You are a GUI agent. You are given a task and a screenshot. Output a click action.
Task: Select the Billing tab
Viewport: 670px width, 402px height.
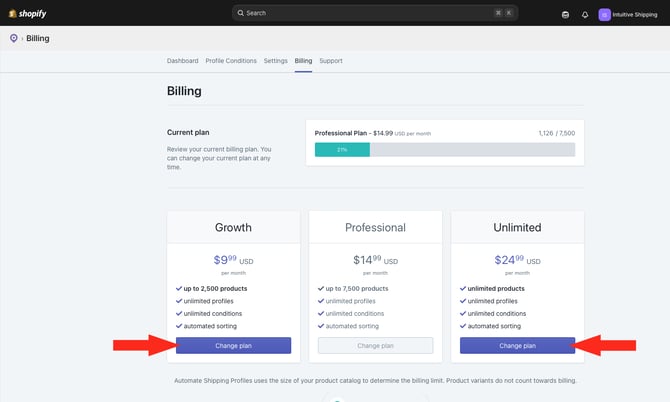click(x=303, y=61)
